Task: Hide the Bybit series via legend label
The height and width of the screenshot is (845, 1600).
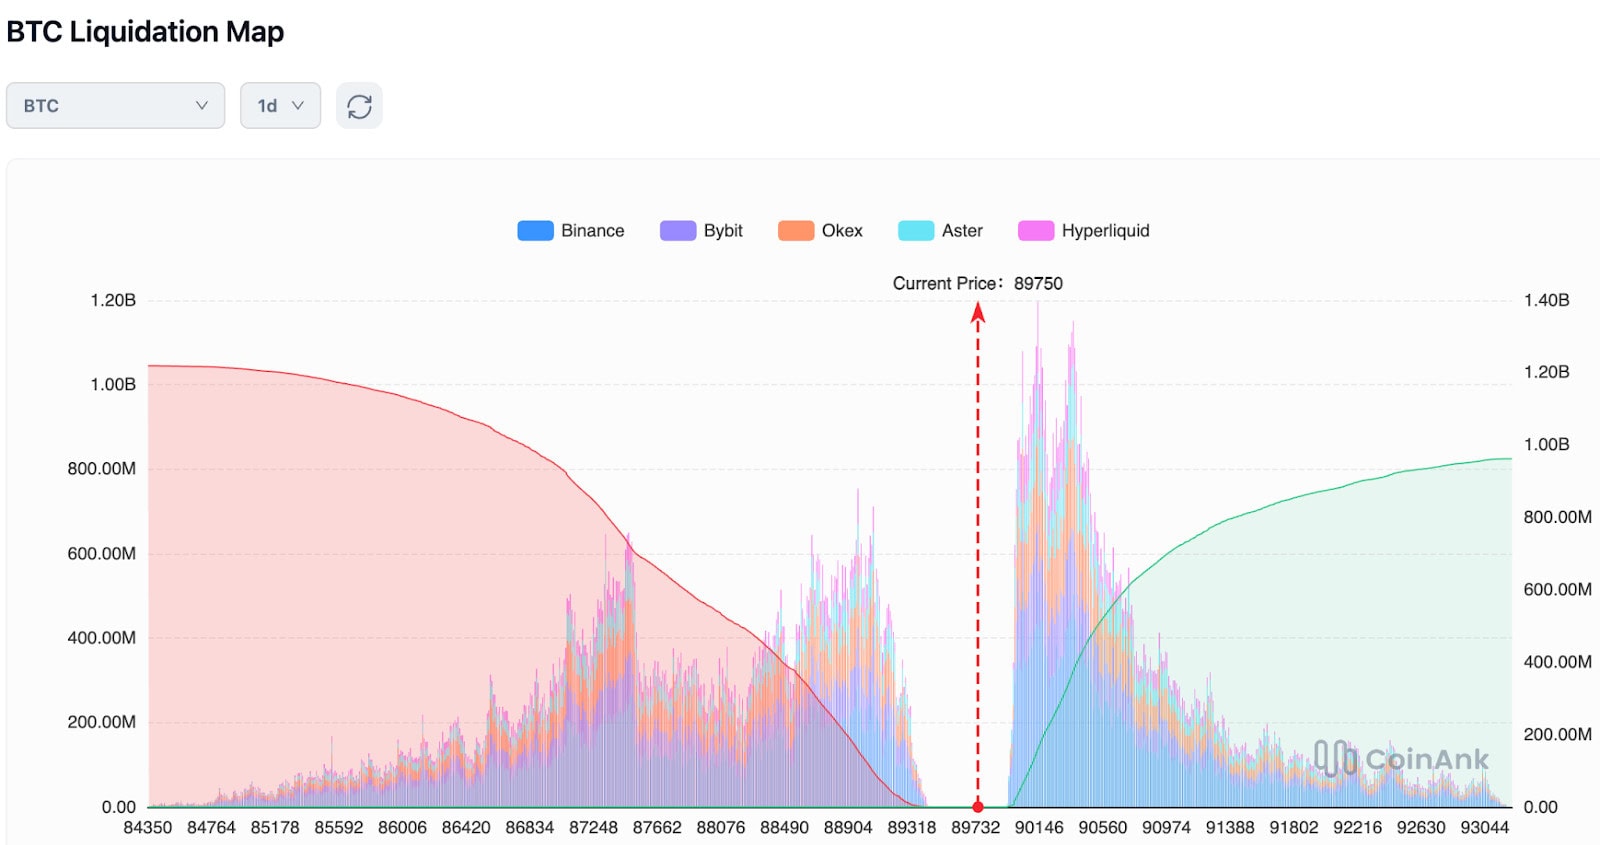Action: [723, 231]
